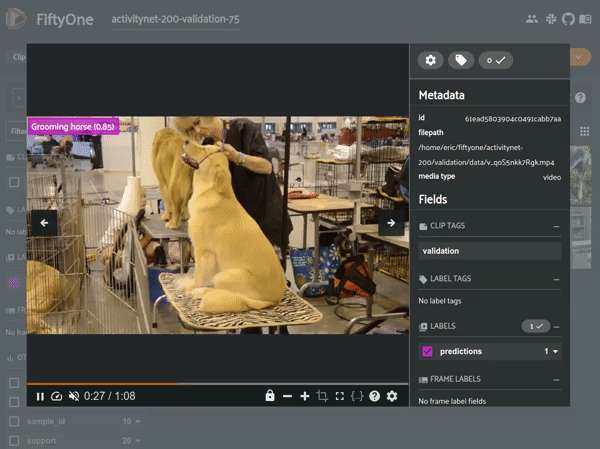
Task: Show the JSON view of the sample
Action: tap(357, 397)
